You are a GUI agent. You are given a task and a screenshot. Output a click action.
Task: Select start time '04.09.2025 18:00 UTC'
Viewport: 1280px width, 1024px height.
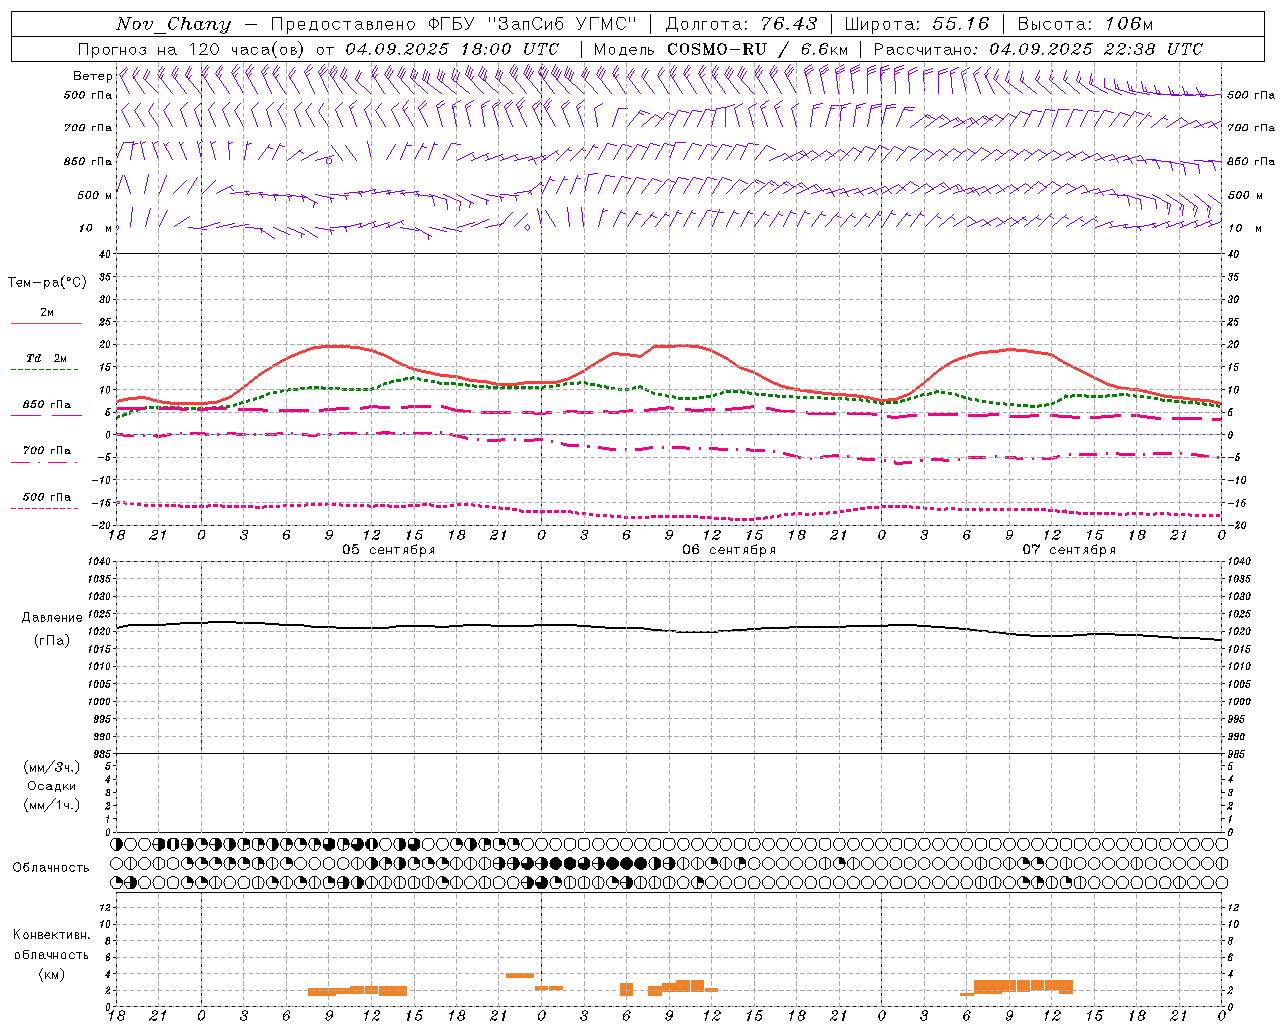point(452,49)
